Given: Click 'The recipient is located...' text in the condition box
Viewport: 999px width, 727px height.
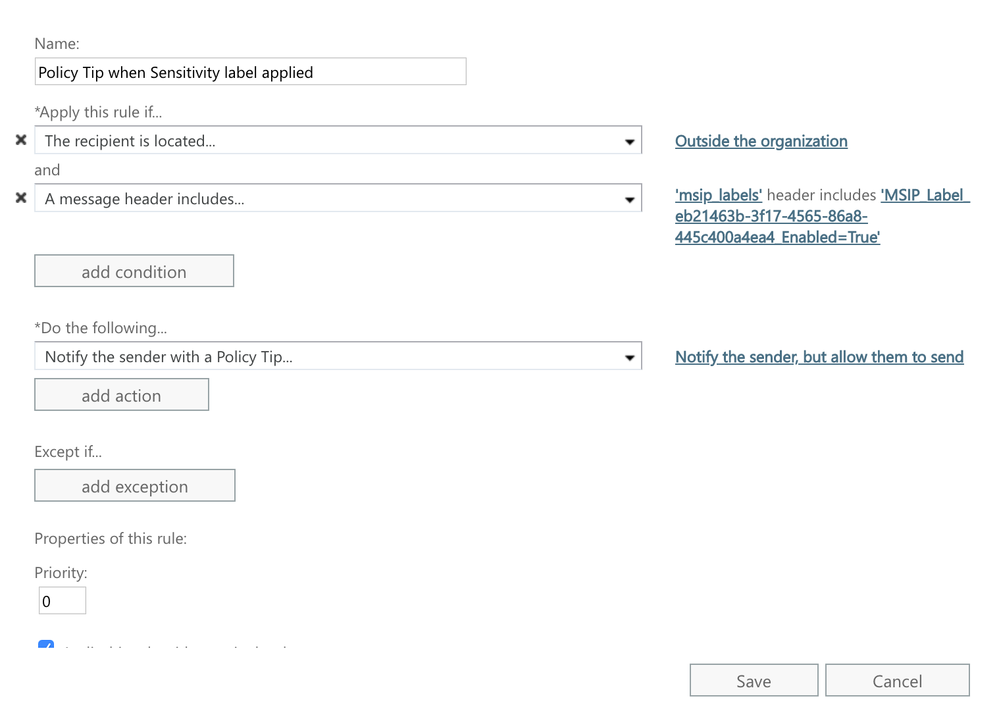Looking at the screenshot, I should point(130,141).
